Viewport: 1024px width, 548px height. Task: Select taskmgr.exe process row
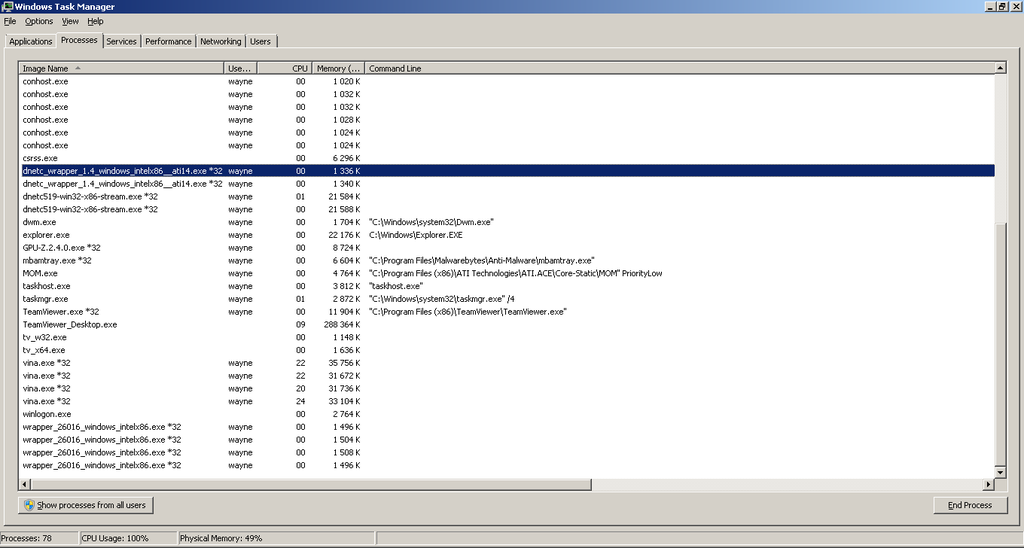click(507, 299)
